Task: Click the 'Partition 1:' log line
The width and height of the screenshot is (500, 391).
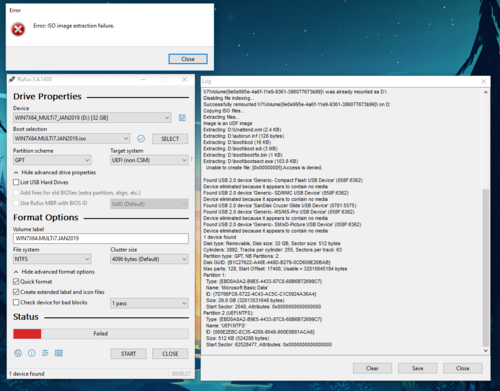Action: point(215,275)
